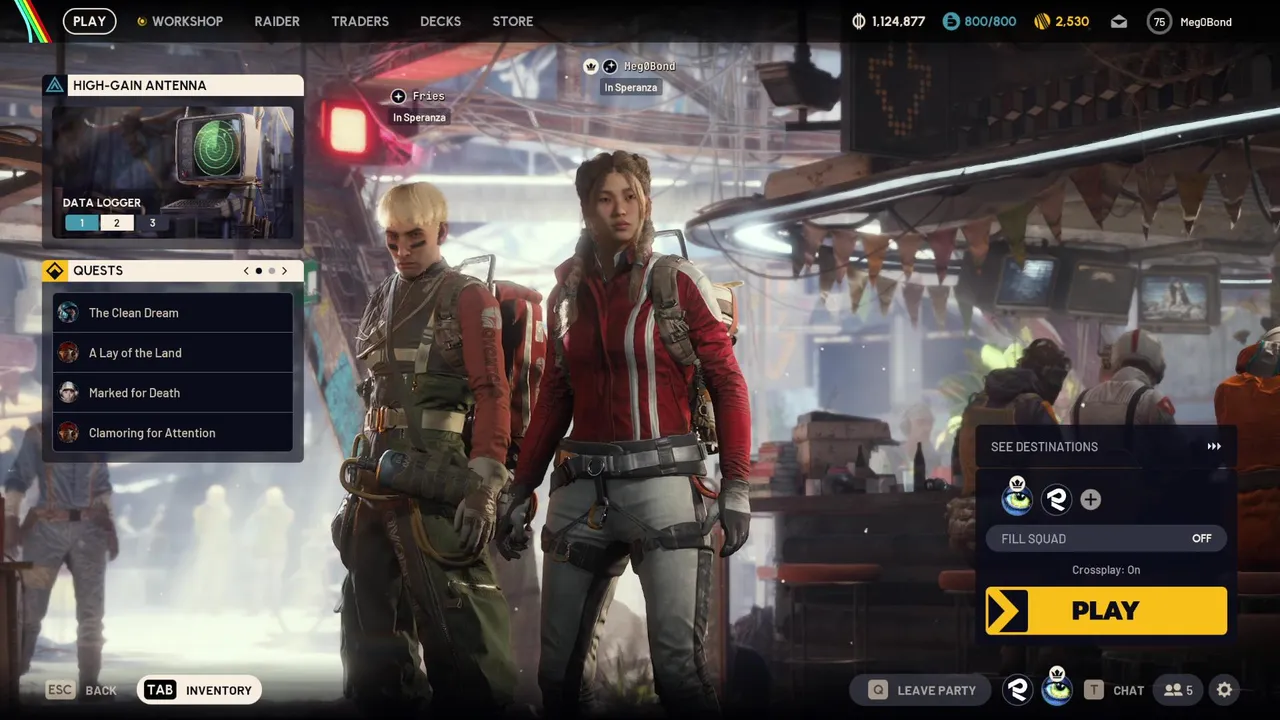The image size is (1280, 720).
Task: Select the first quests page dot
Action: click(259, 270)
